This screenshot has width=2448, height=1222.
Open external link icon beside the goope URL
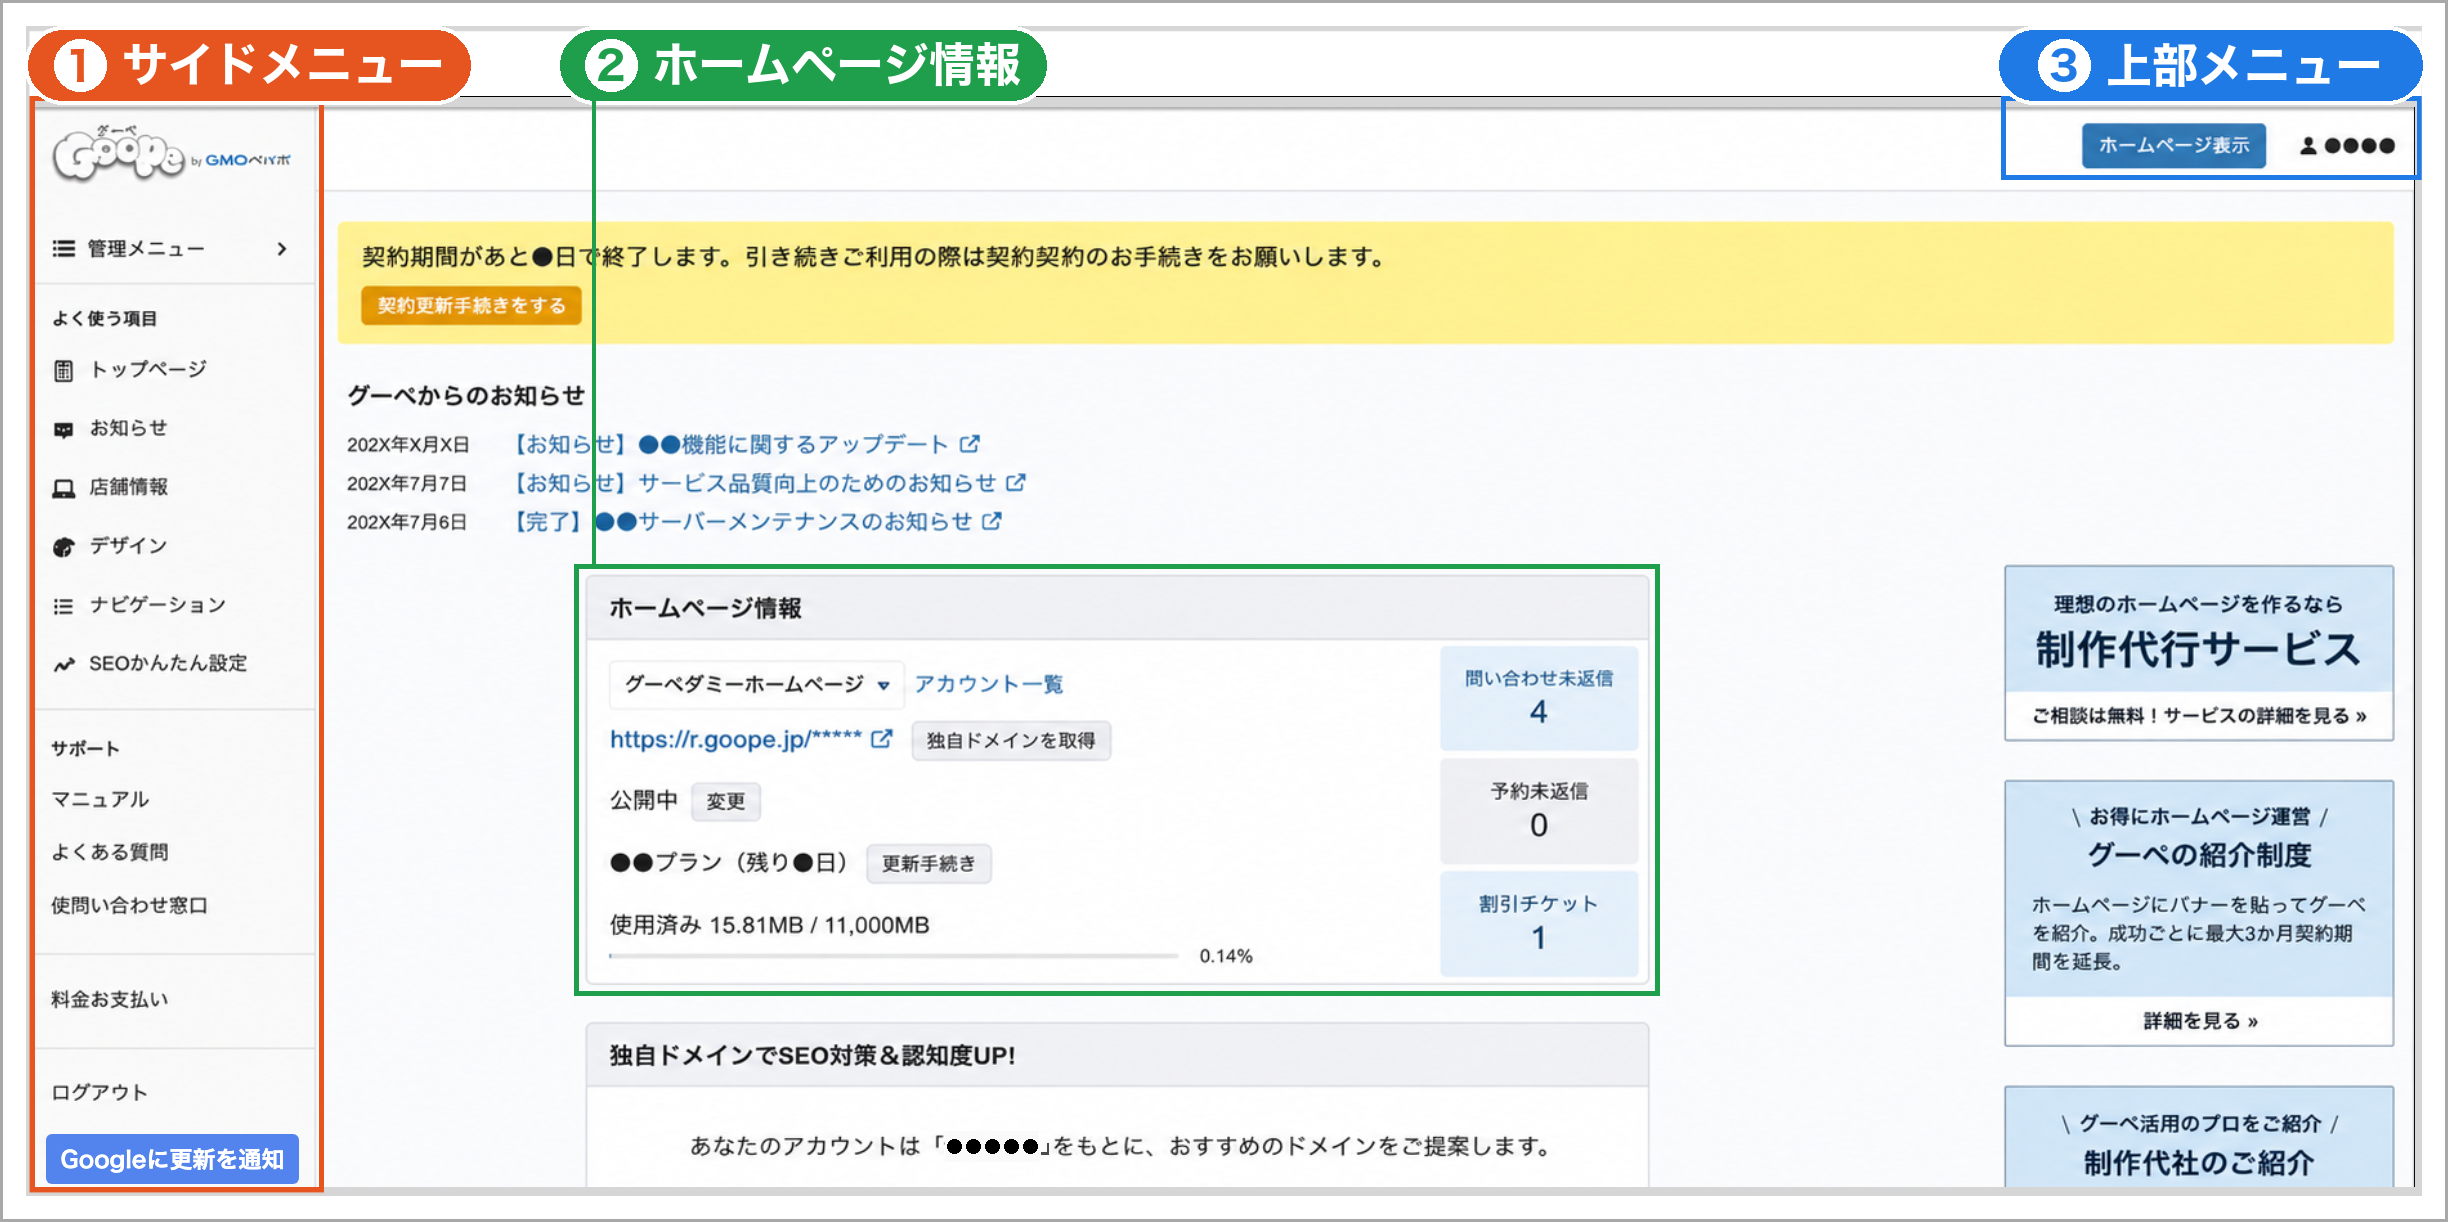point(882,739)
